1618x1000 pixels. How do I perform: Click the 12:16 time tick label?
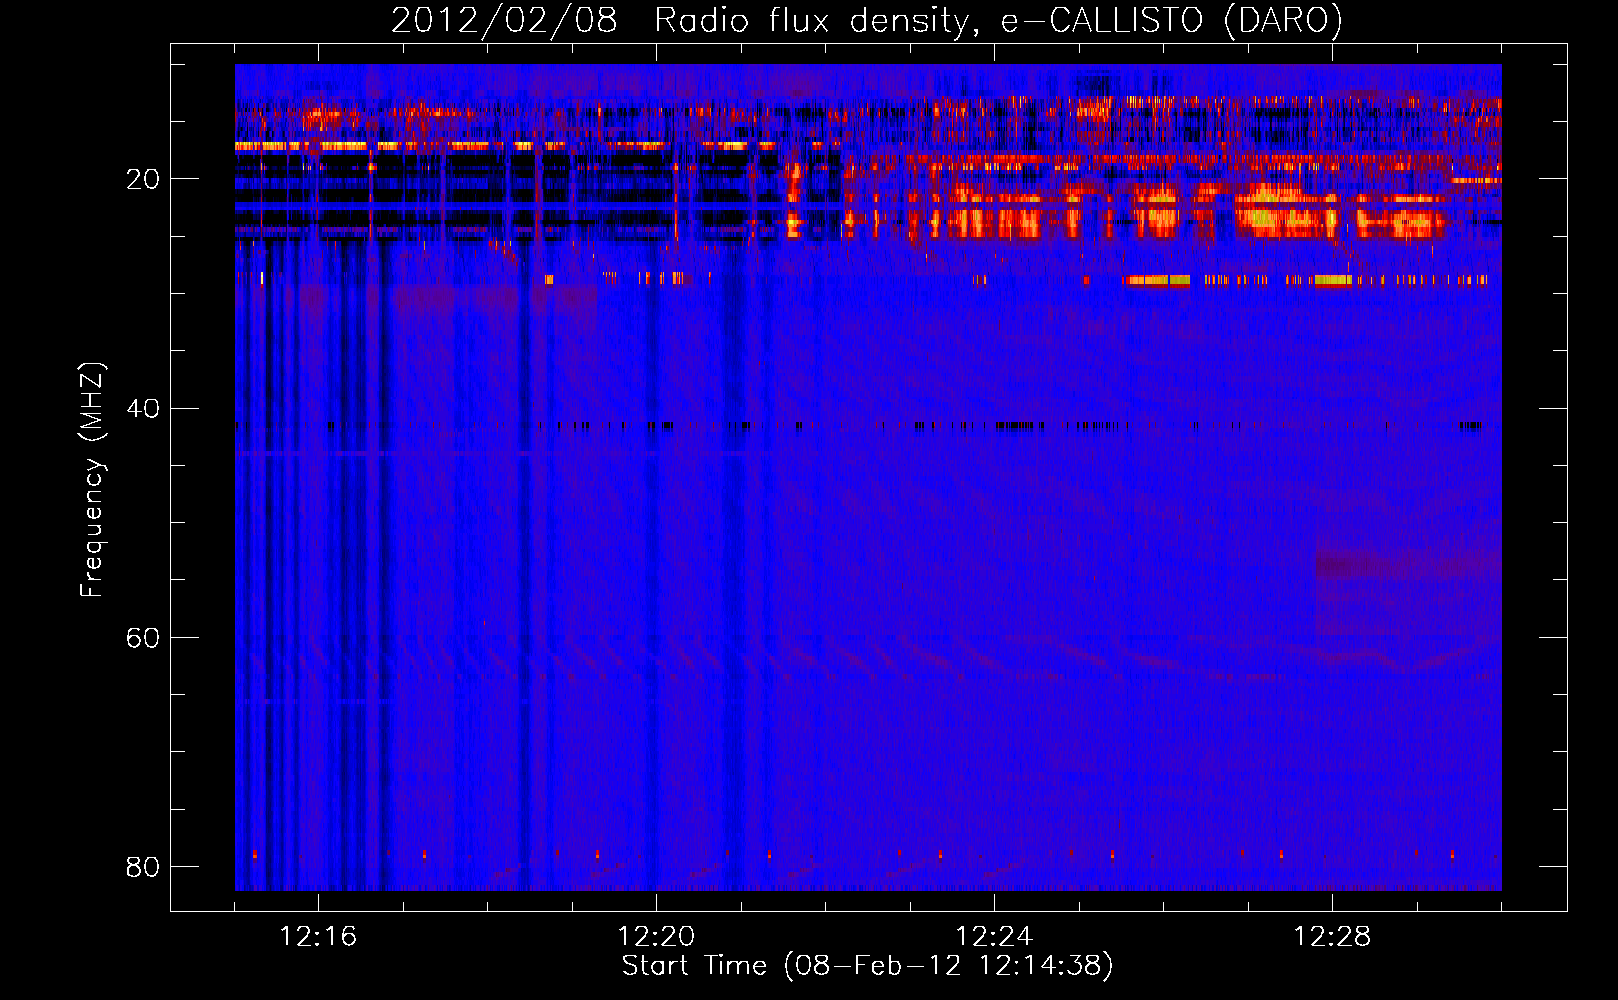click(318, 937)
